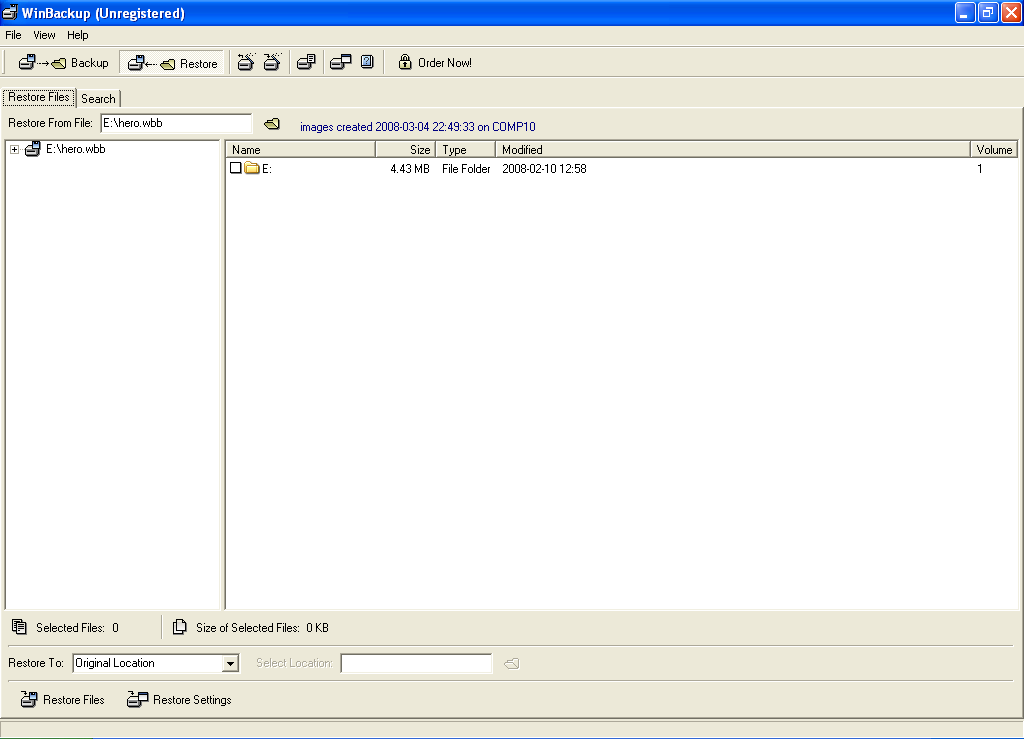Select the E: folder row name
The height and width of the screenshot is (739, 1024).
point(266,169)
